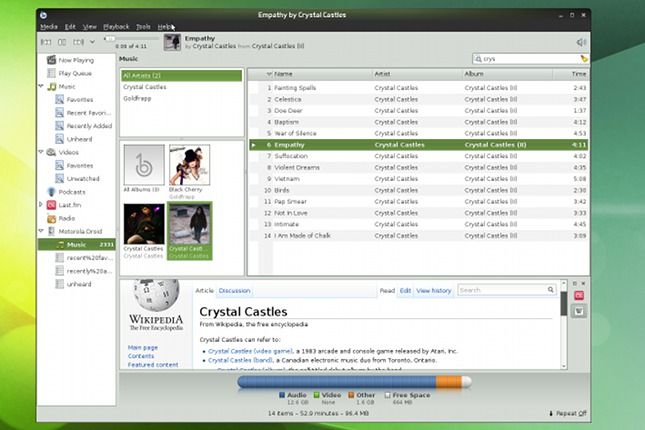Open the Playback menu
Image resolution: width=645 pixels, height=430 pixels.
[x=116, y=27]
